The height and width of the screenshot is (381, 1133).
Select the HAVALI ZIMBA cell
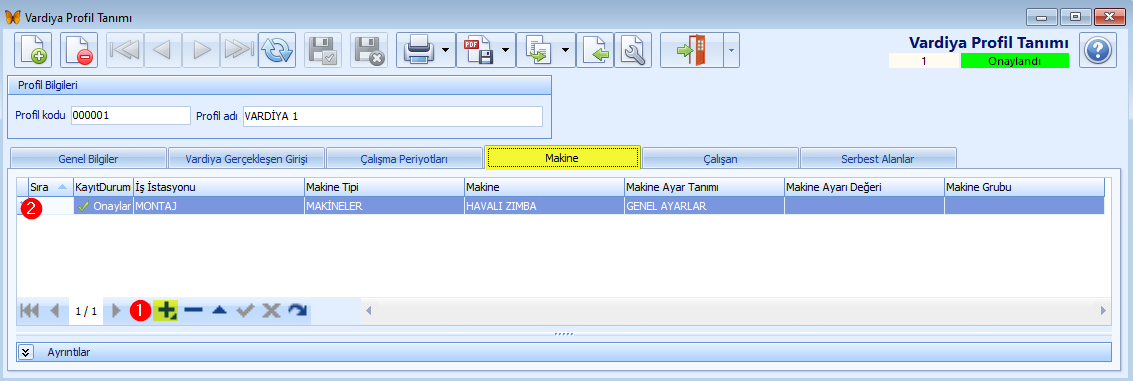(544, 205)
